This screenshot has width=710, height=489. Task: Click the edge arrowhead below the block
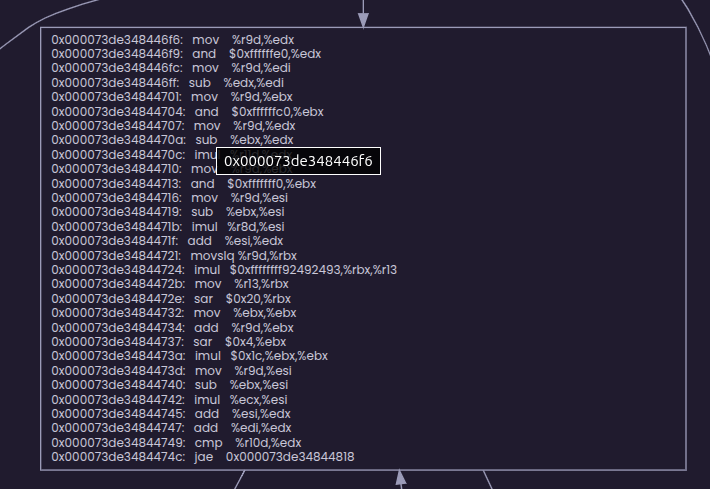401,478
